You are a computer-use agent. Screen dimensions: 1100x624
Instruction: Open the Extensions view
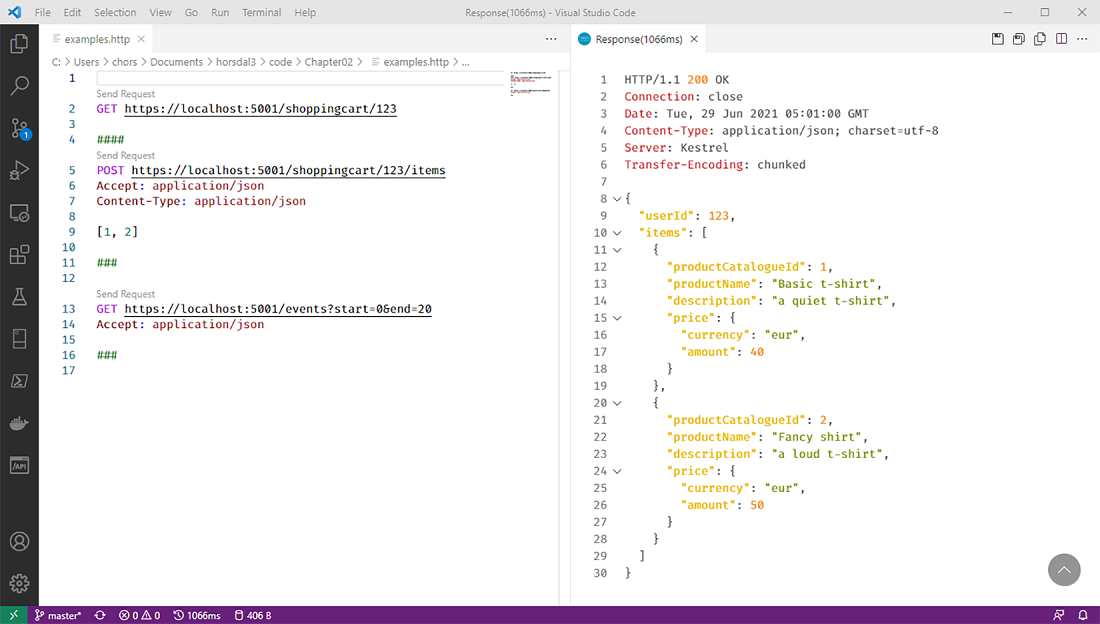pos(20,255)
